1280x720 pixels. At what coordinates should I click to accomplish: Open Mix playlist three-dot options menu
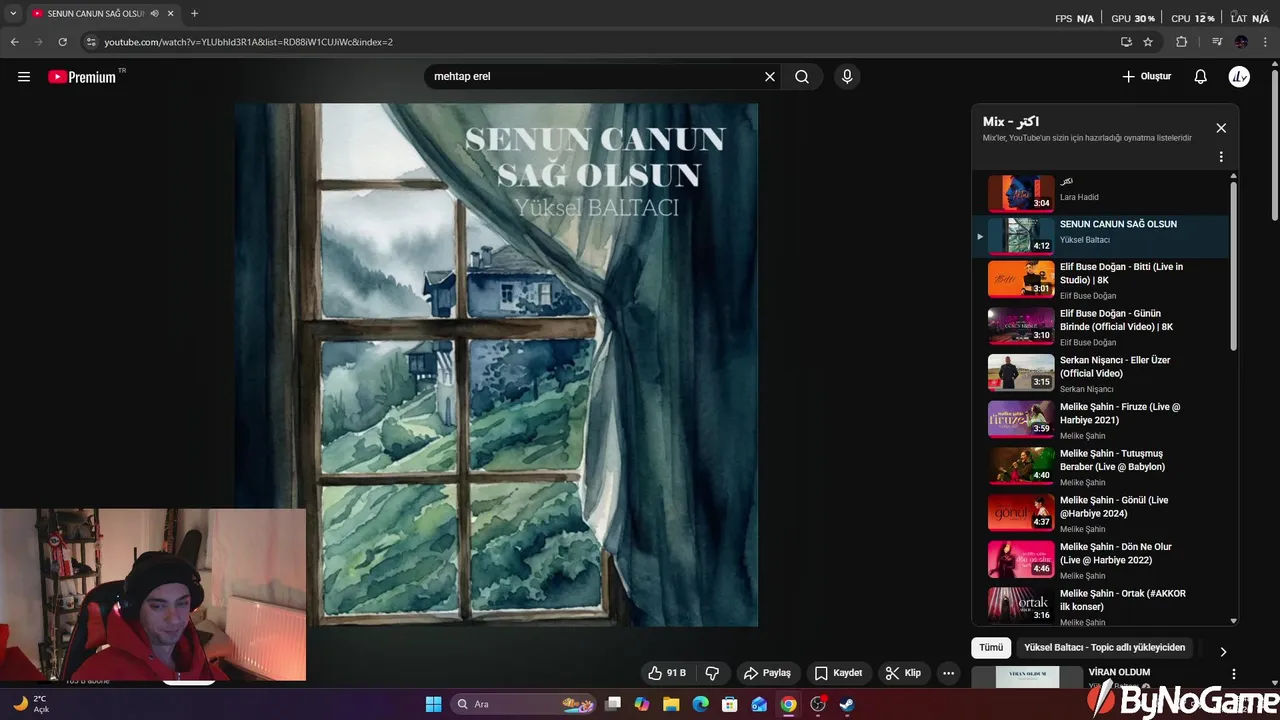point(1221,157)
